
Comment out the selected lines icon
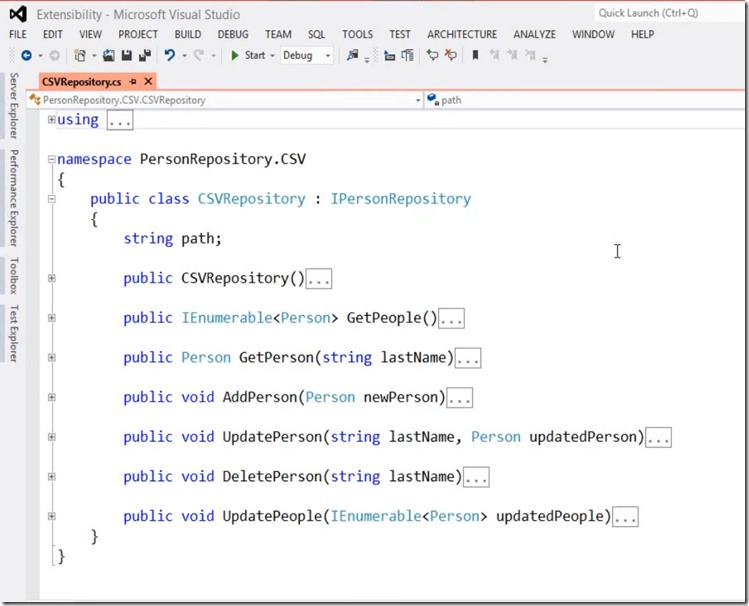tap(432, 55)
